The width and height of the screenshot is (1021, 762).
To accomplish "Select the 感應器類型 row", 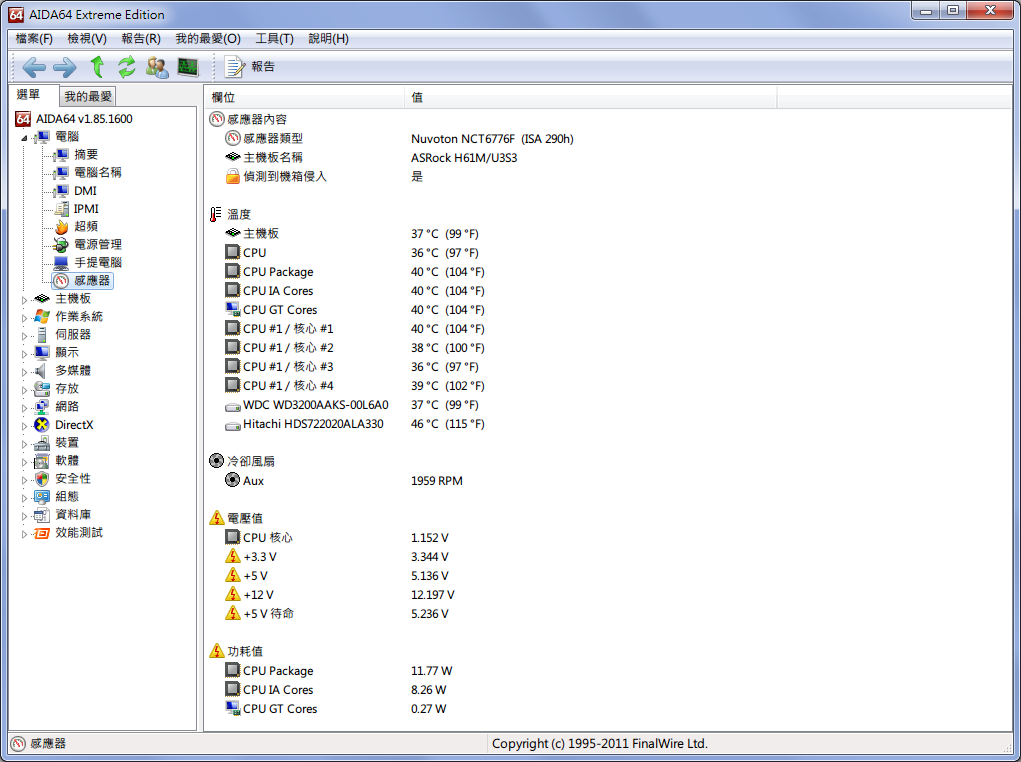I will coord(399,138).
